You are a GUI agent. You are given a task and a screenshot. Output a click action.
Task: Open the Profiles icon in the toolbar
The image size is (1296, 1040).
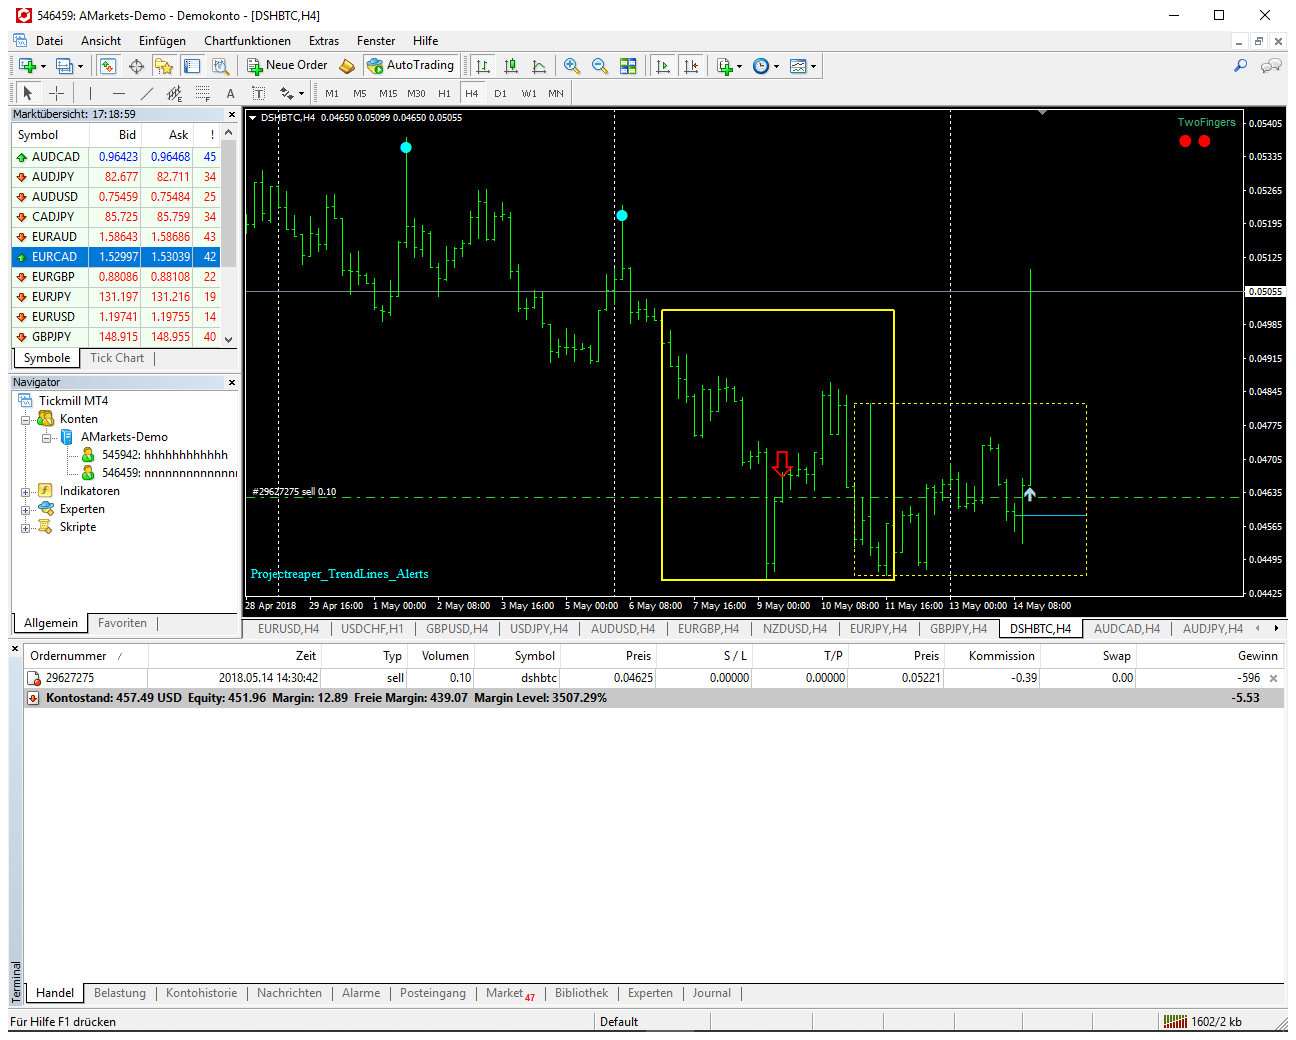65,66
